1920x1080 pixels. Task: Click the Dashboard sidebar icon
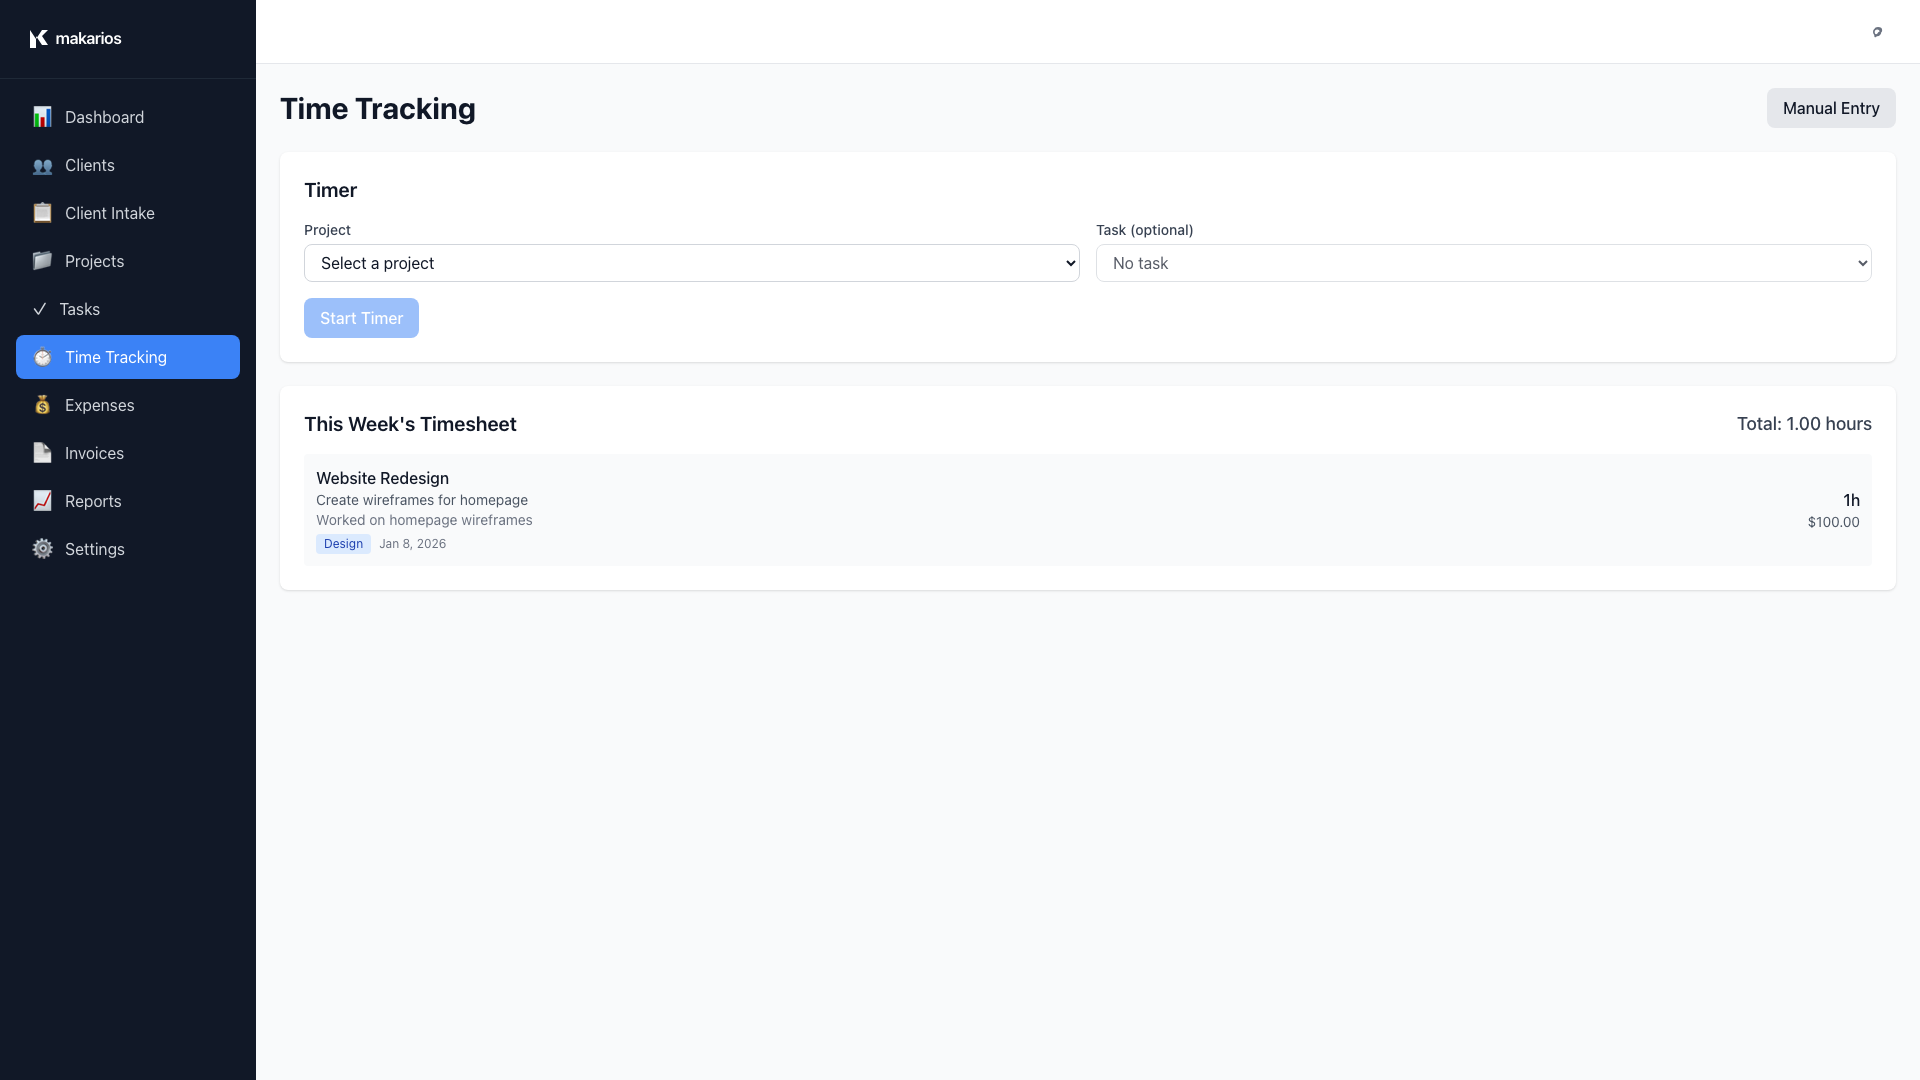pyautogui.click(x=42, y=117)
